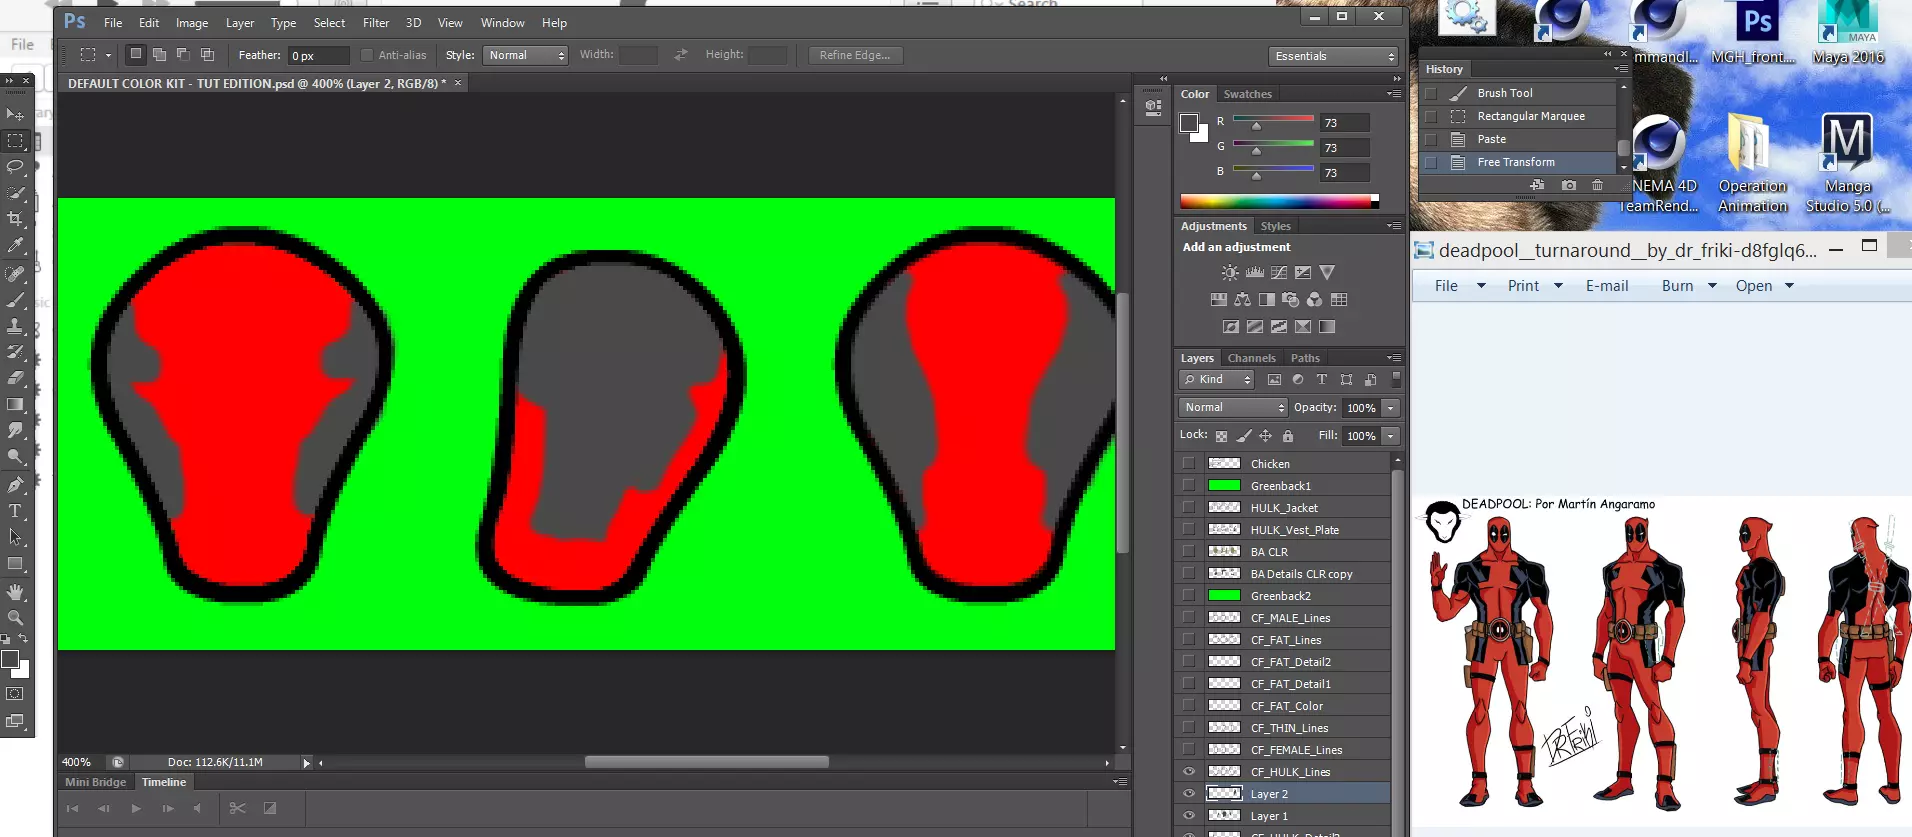This screenshot has width=1912, height=837.
Task: Pick the Eyedropper tool
Action: [15, 245]
